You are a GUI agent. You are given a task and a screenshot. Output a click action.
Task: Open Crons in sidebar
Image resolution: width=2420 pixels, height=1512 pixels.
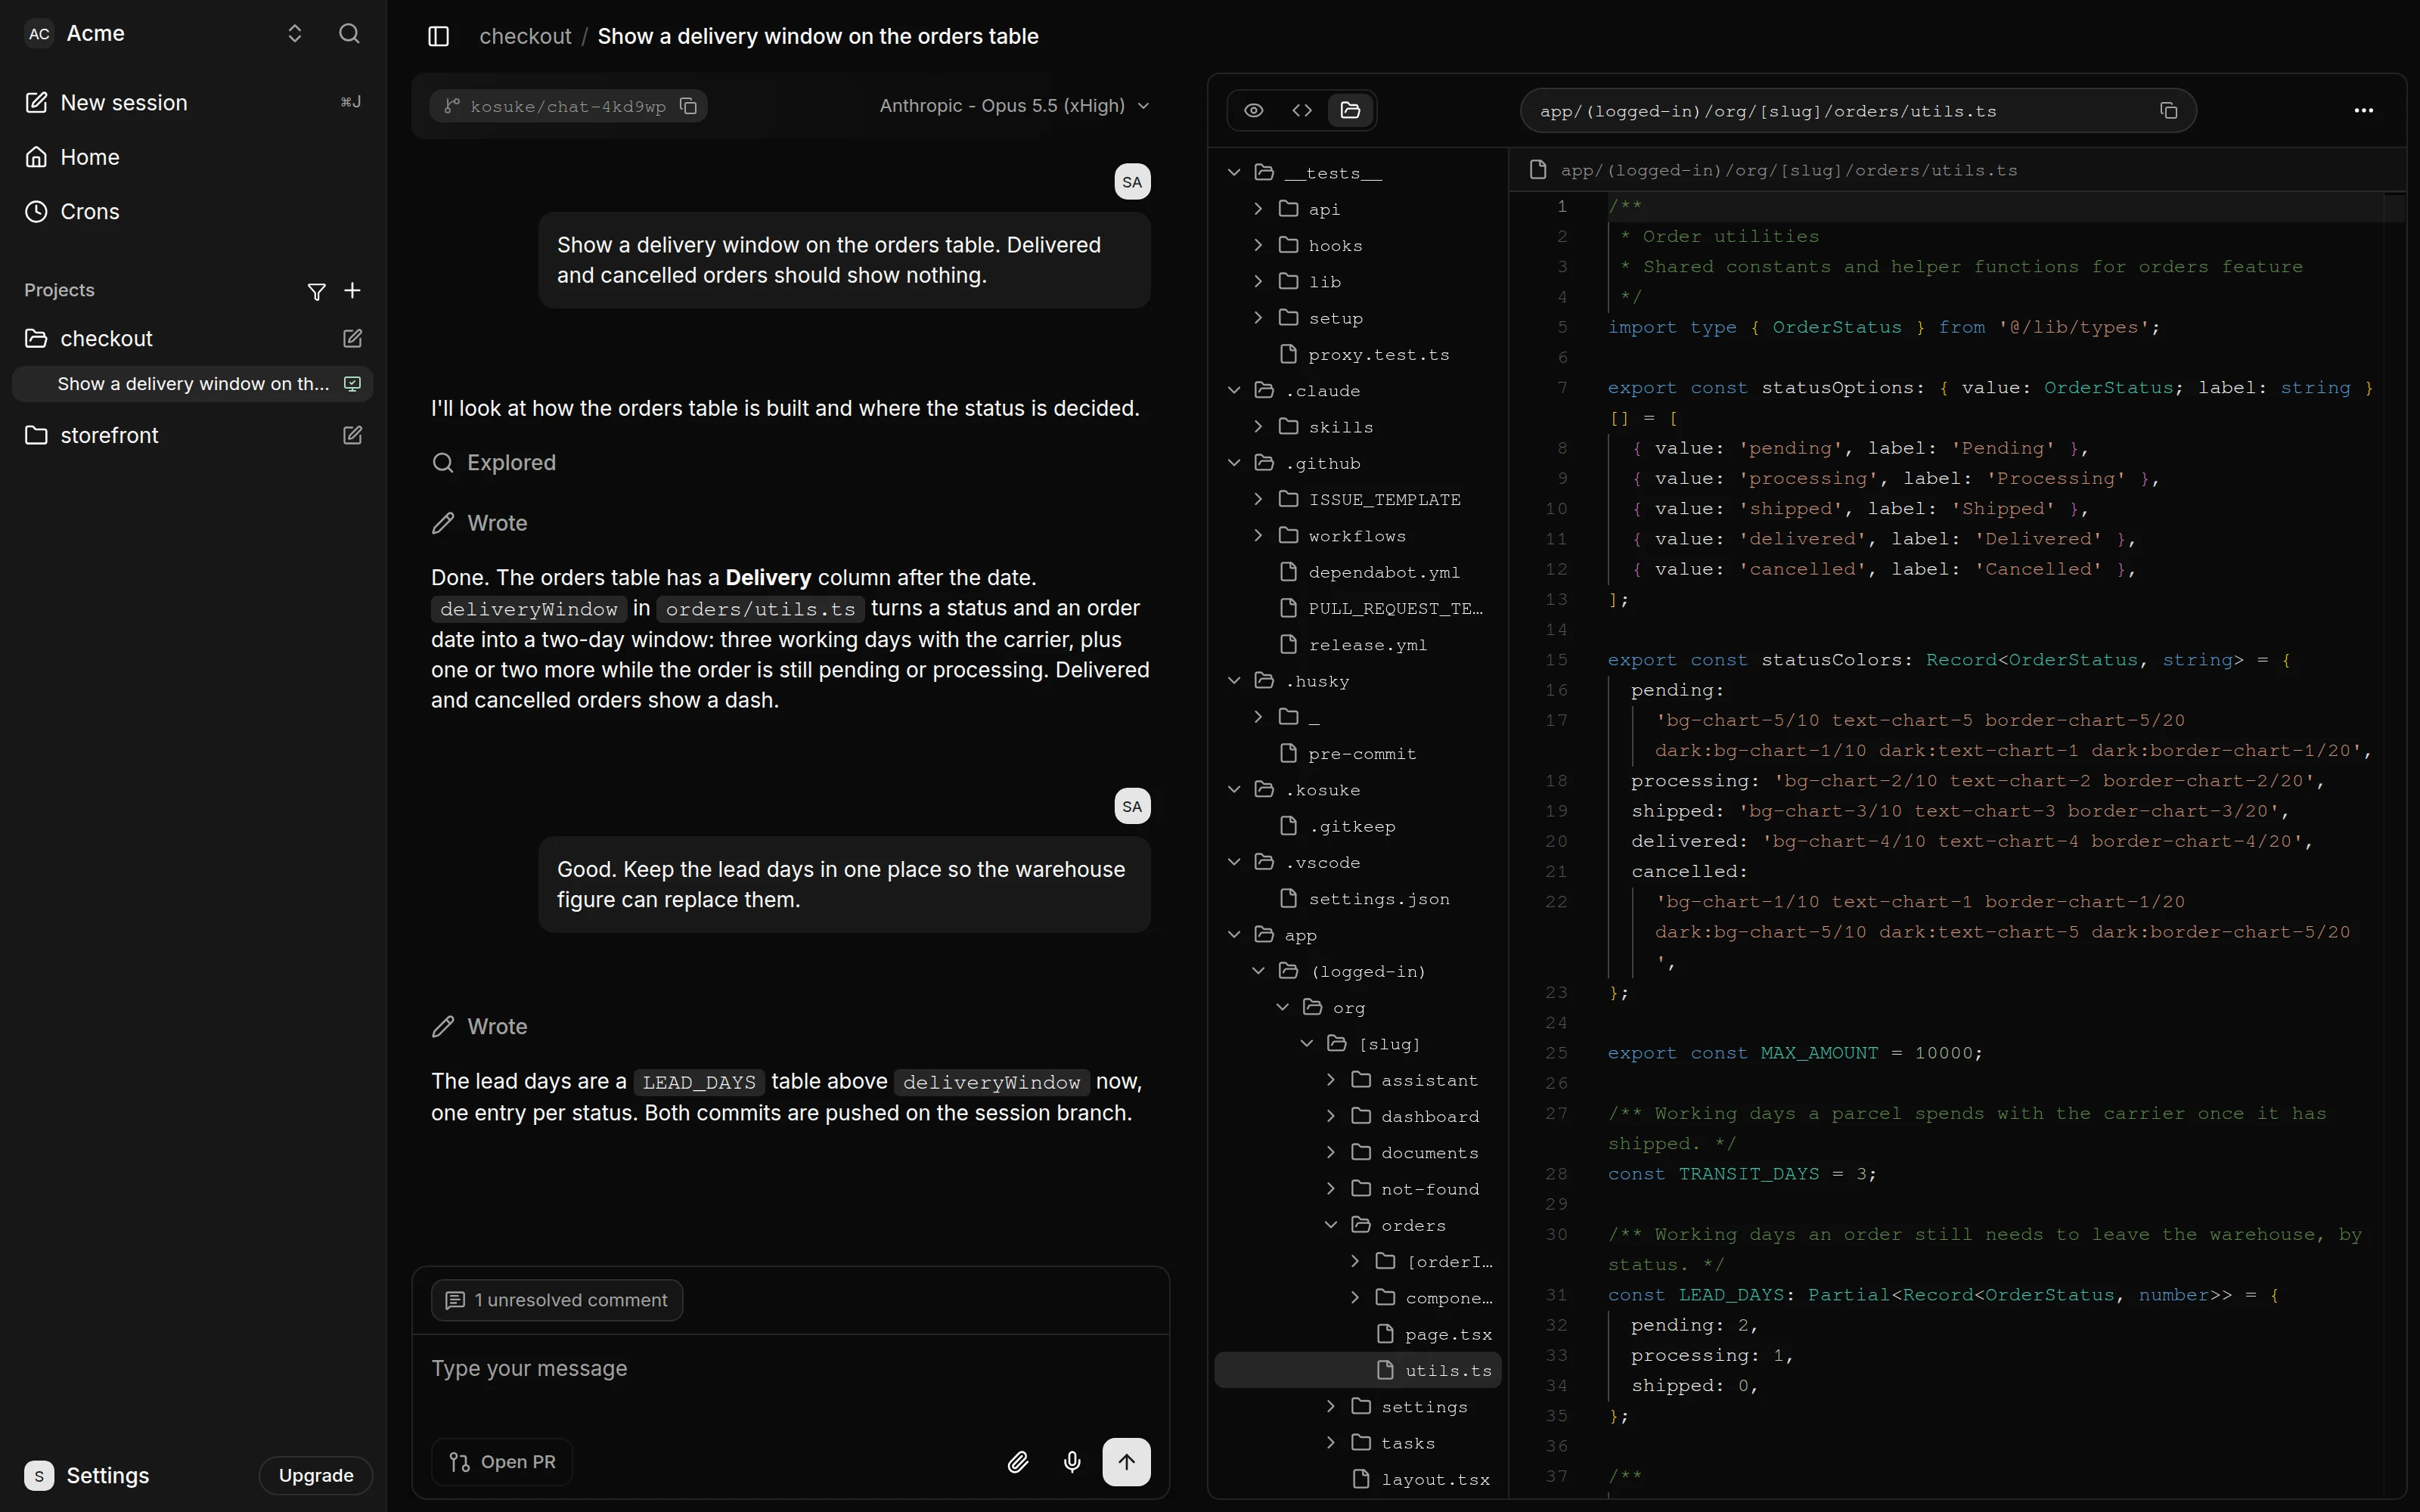[192, 212]
